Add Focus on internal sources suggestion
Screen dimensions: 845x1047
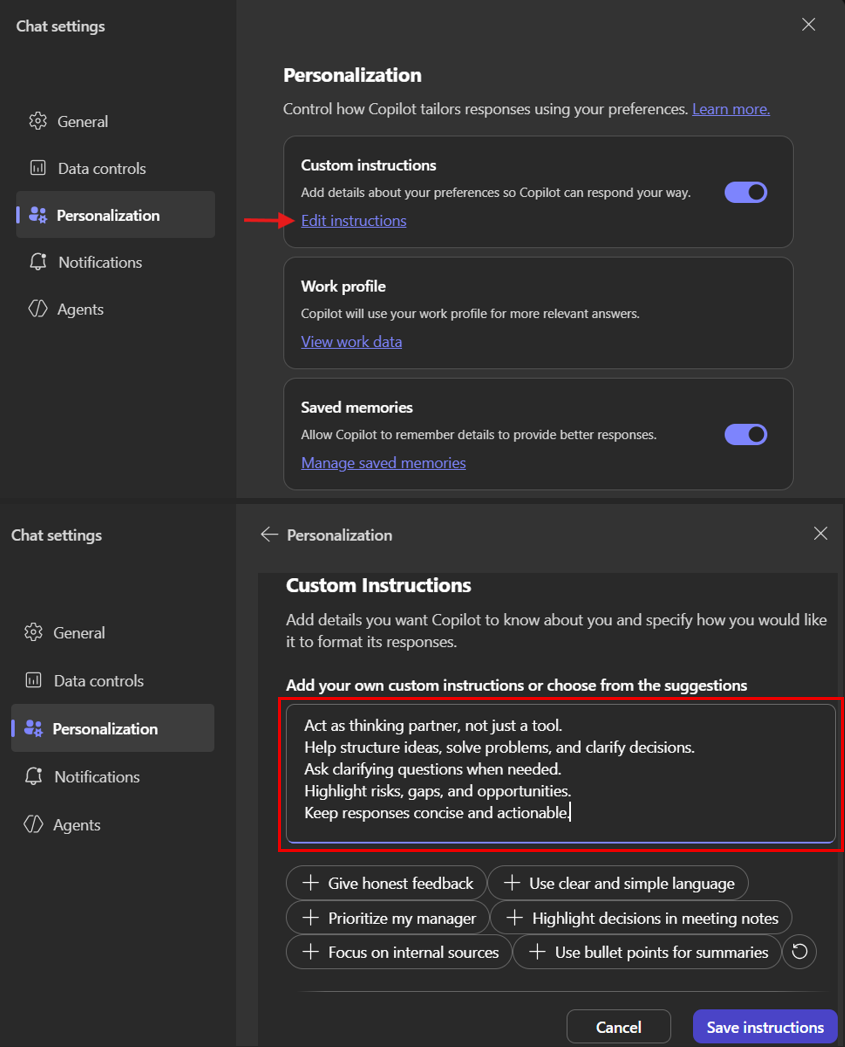coord(399,952)
